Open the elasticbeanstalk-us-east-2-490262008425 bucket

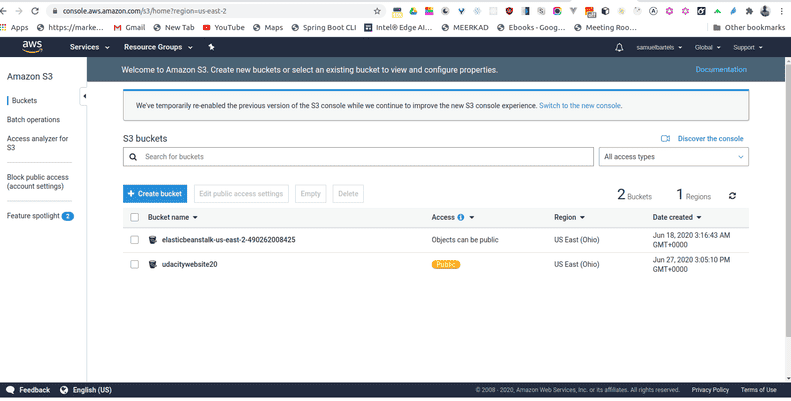[x=229, y=240]
